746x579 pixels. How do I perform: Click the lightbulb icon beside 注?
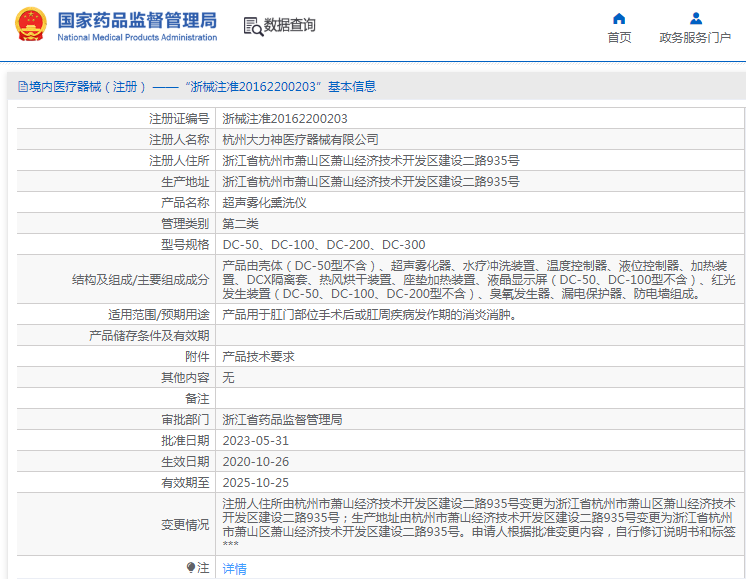[x=190, y=567]
